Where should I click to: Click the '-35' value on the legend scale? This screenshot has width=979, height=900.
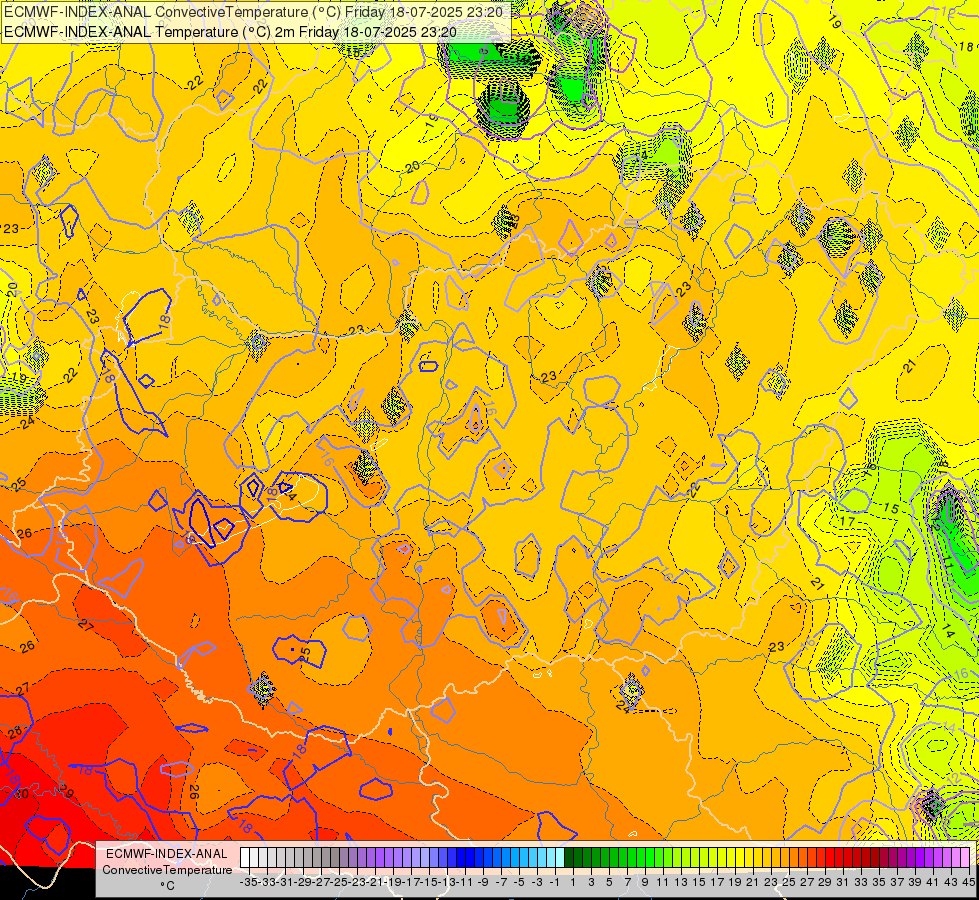248,882
